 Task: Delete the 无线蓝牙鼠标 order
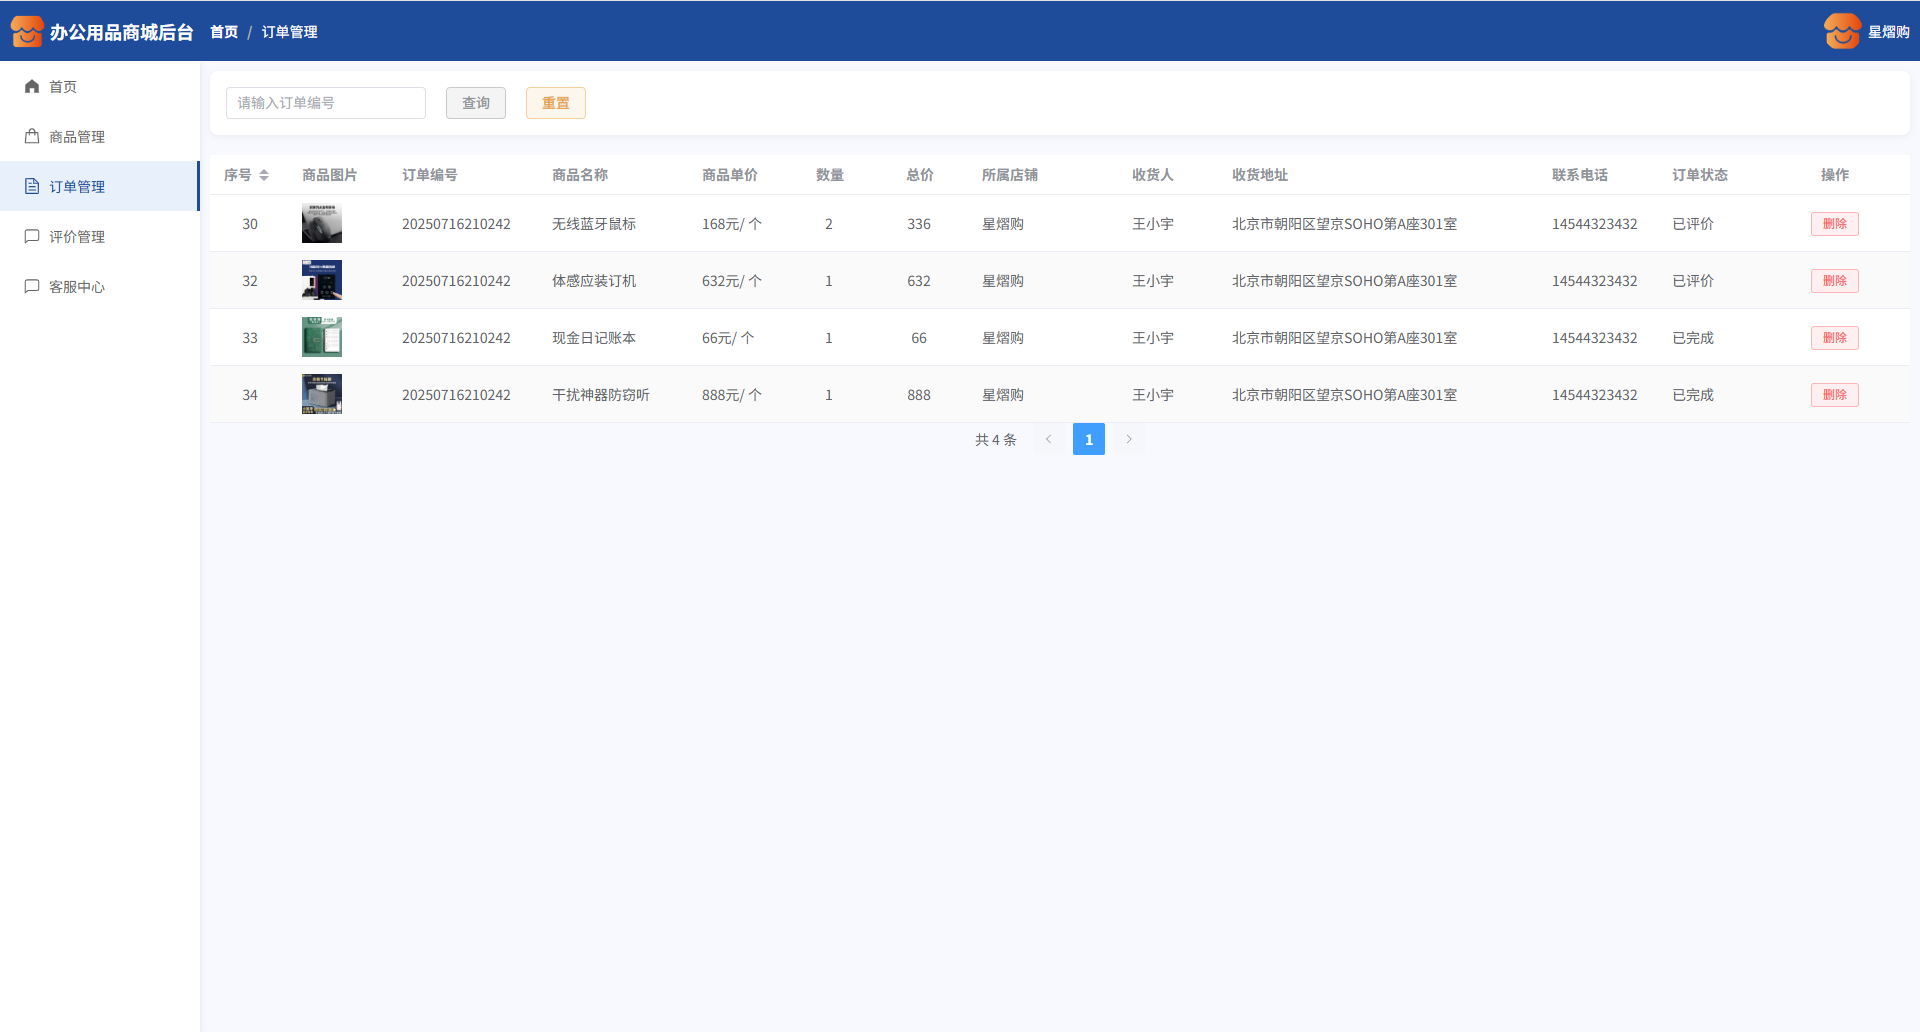[1834, 224]
